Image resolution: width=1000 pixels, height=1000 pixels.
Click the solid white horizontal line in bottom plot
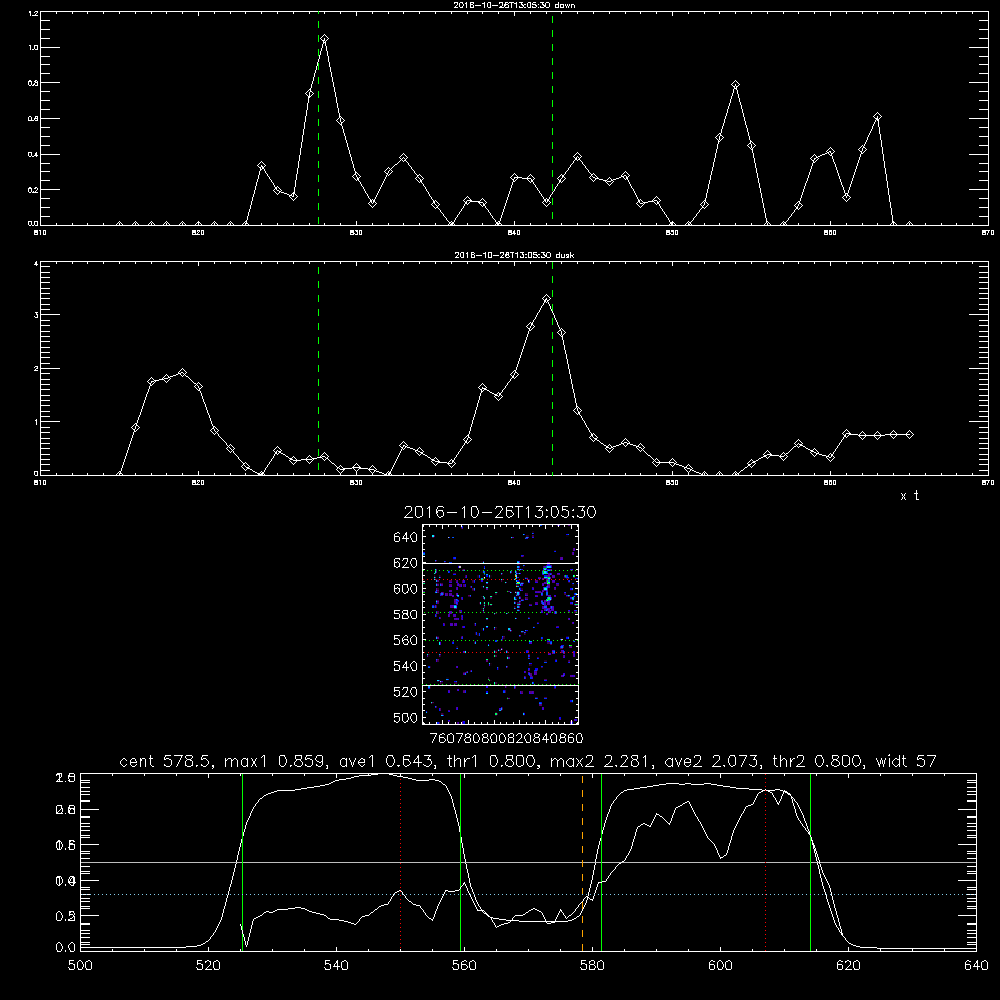point(528,862)
